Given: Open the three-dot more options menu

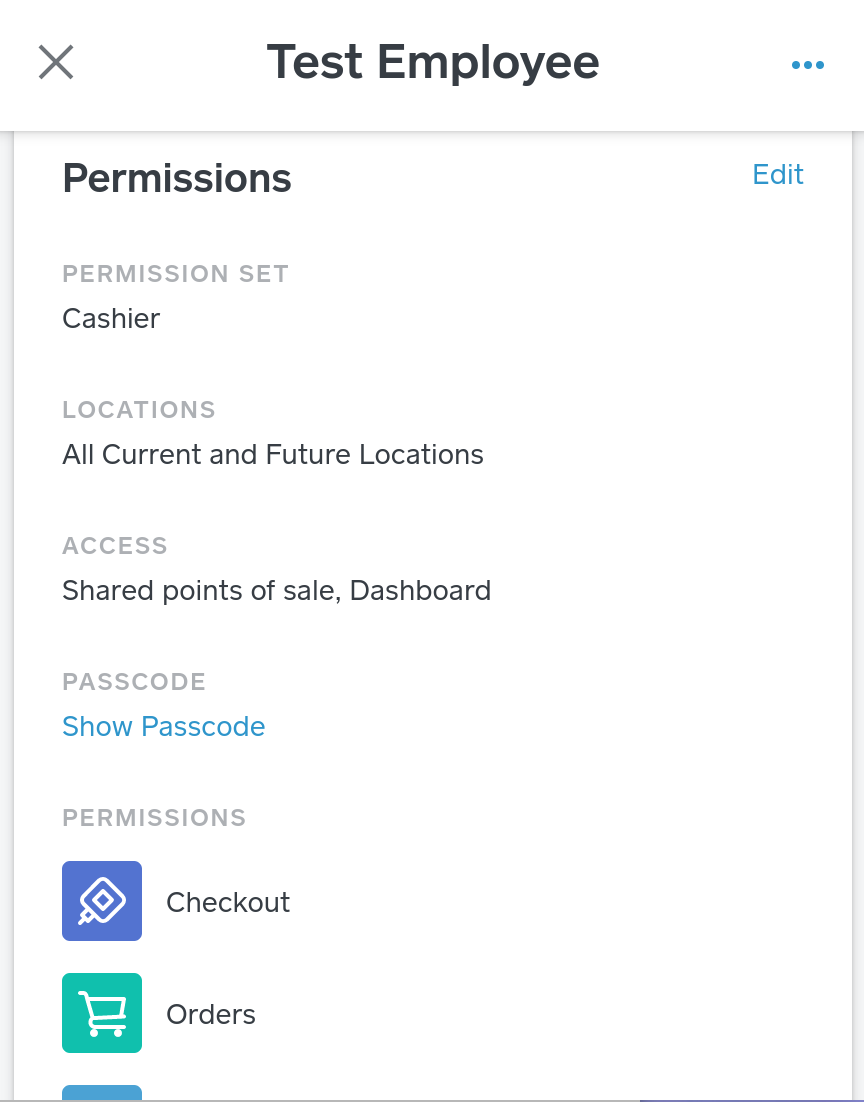Looking at the screenshot, I should 807,65.
